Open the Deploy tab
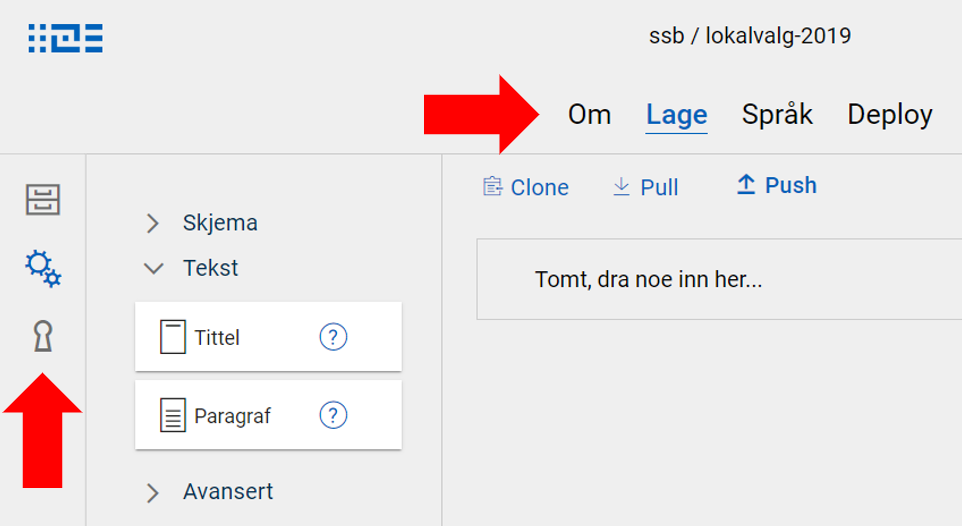The image size is (962, 526). (889, 115)
